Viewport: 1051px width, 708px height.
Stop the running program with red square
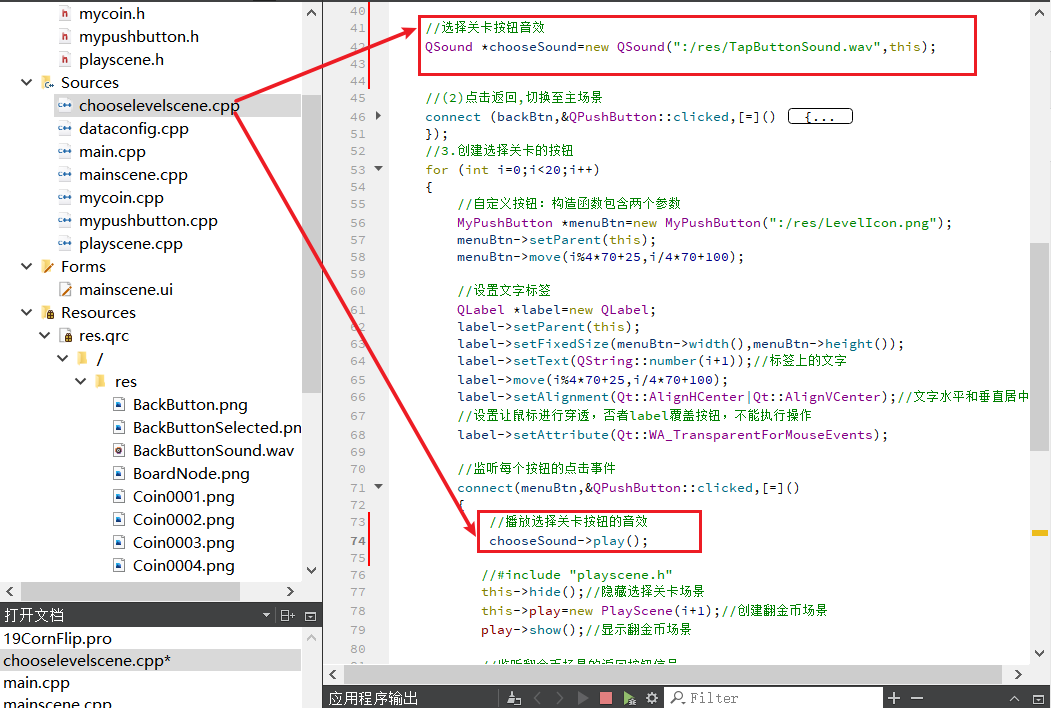point(606,698)
